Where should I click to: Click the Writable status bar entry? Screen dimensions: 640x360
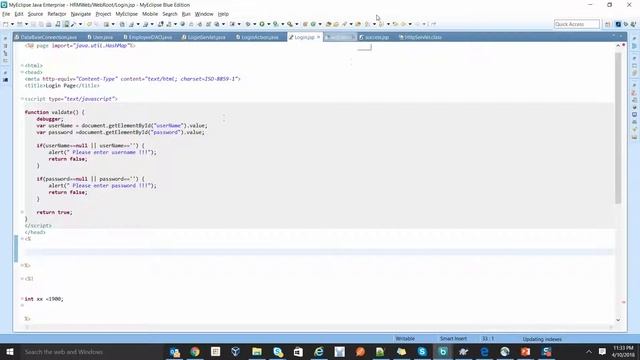405,339
